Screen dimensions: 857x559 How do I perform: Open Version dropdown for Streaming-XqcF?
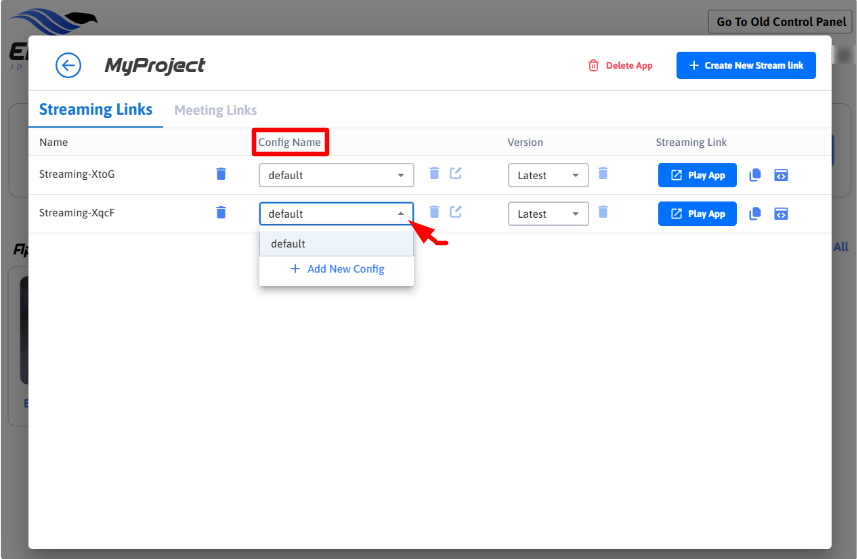tap(548, 214)
